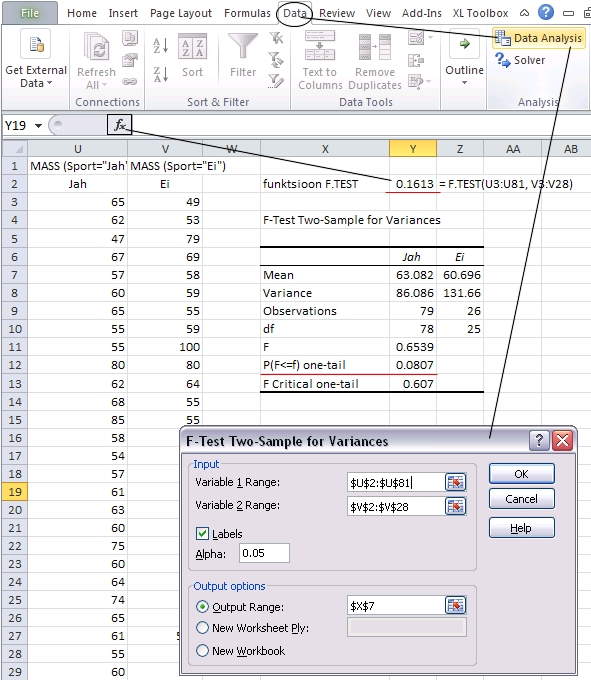The image size is (591, 680).
Task: Select the New Workbook option
Action: 202,651
